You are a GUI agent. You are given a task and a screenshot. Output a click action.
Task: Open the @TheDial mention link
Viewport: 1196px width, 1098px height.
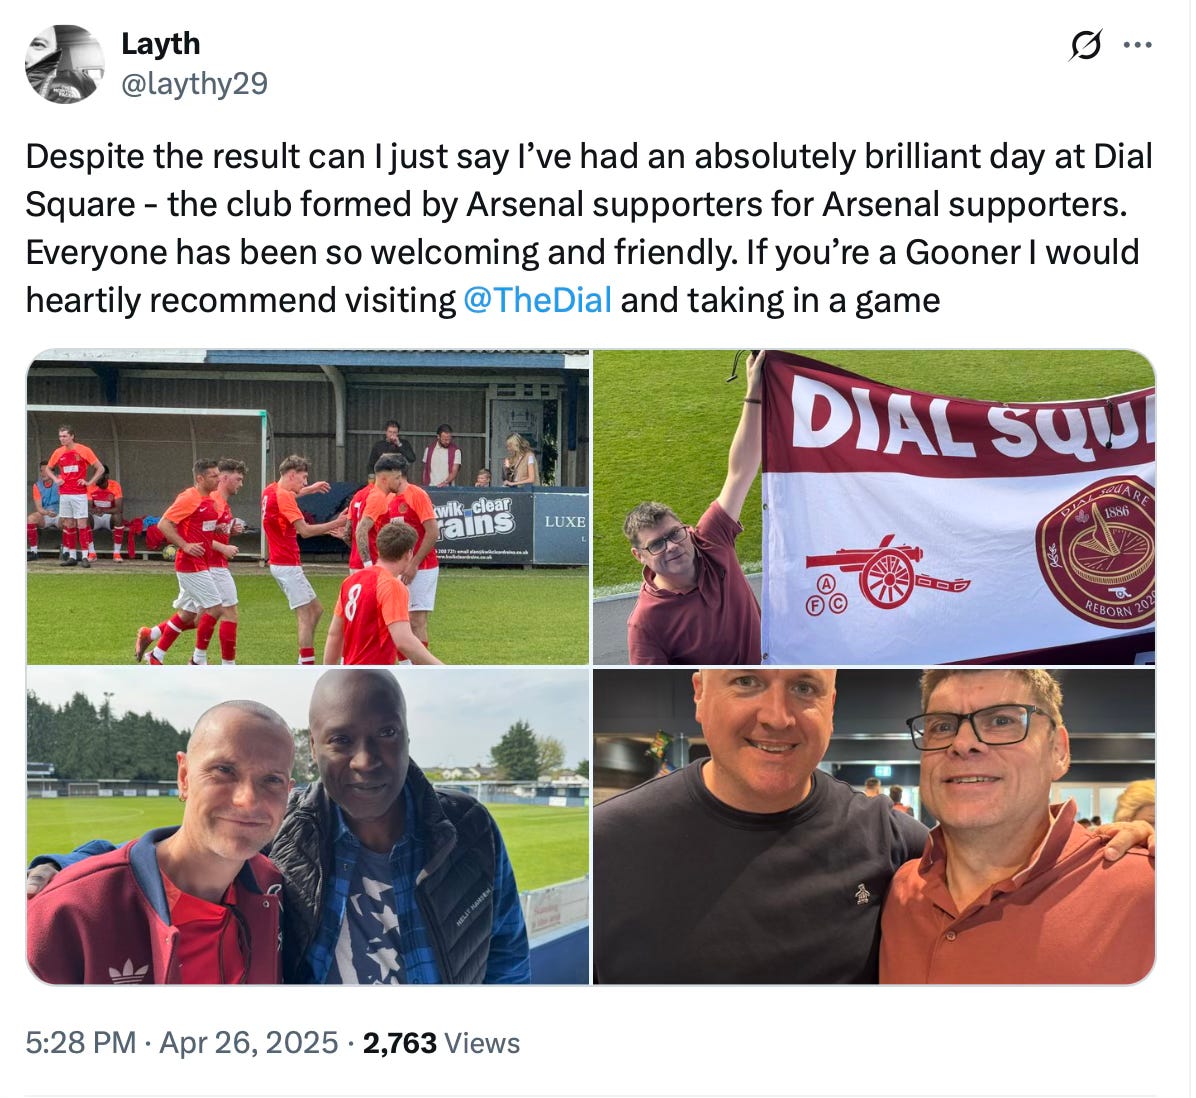(x=537, y=300)
